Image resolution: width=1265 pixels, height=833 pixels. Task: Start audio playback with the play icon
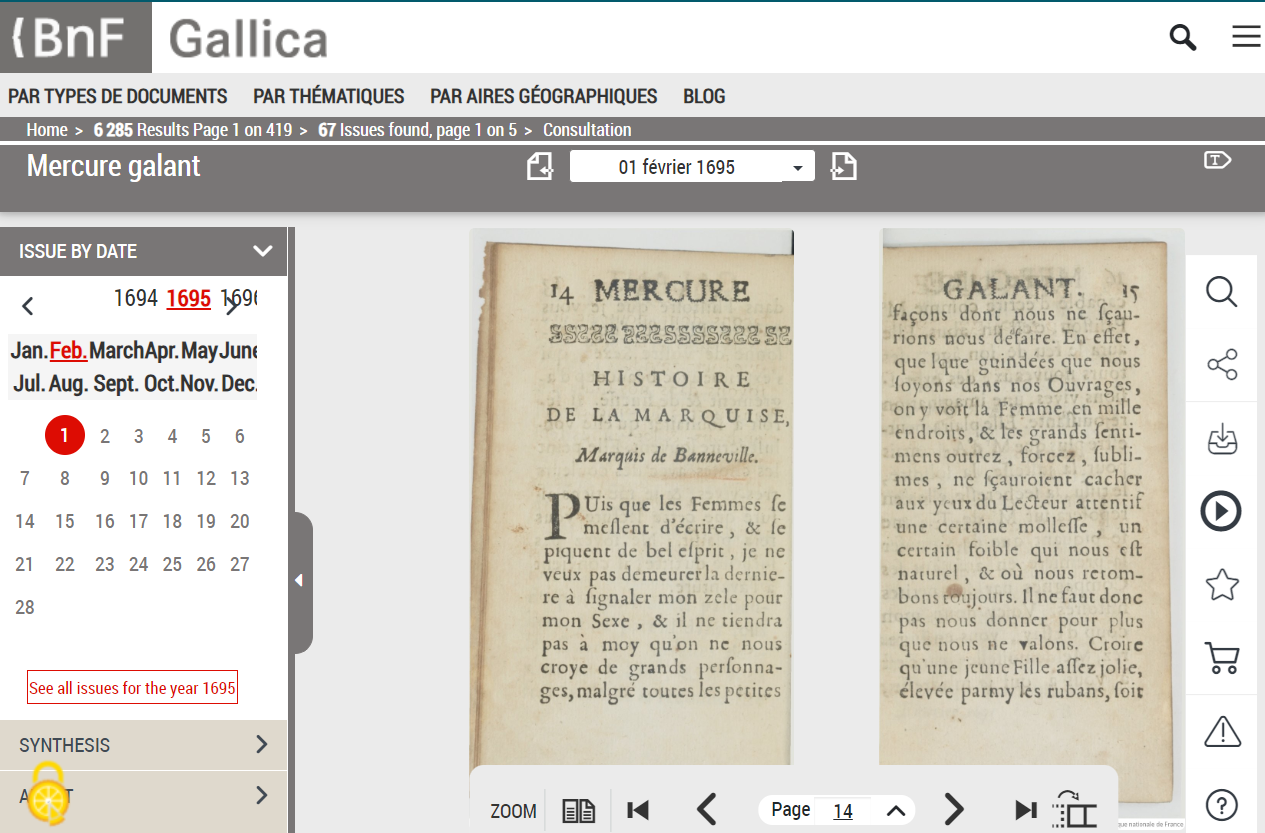pos(1221,511)
